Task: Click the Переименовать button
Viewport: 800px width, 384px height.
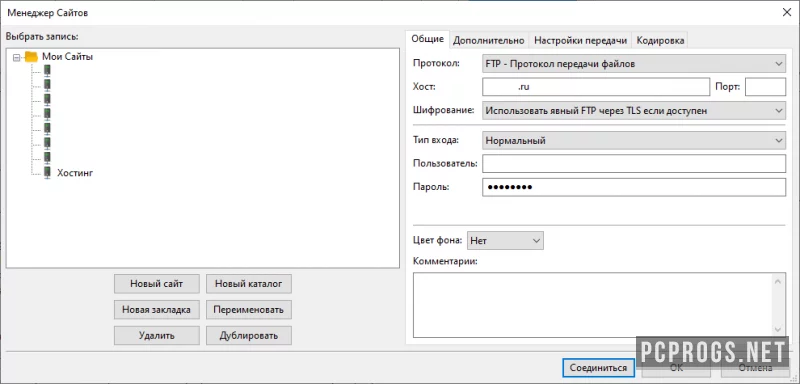Action: pyautogui.click(x=248, y=310)
